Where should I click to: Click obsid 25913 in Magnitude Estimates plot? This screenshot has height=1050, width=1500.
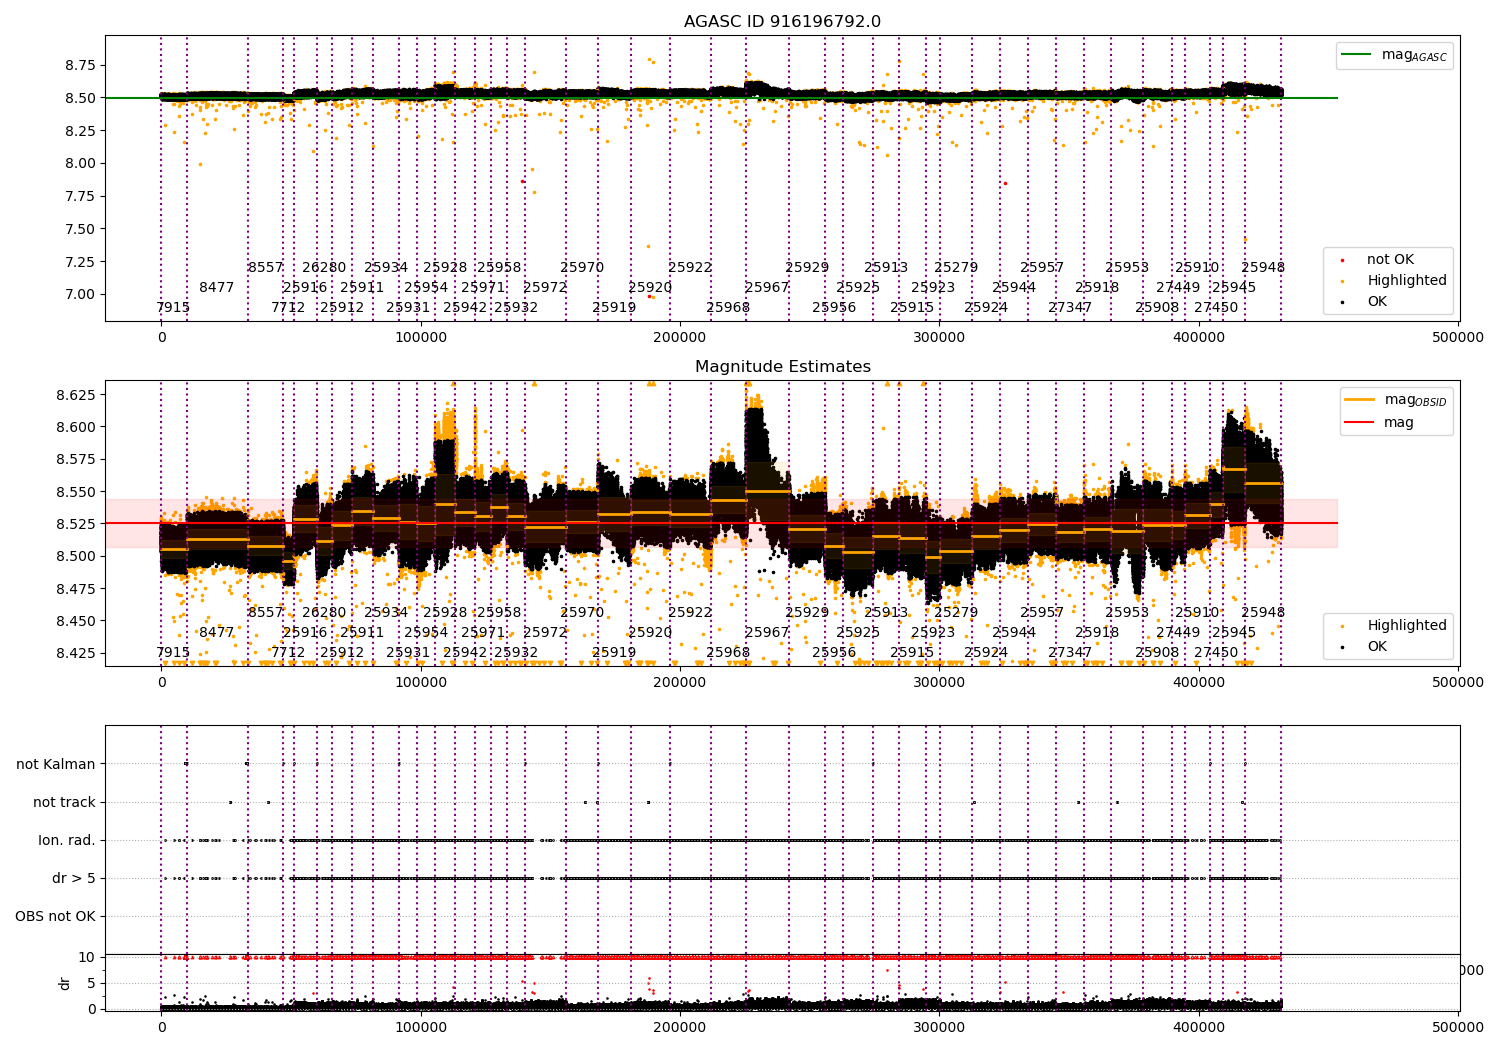(x=886, y=612)
